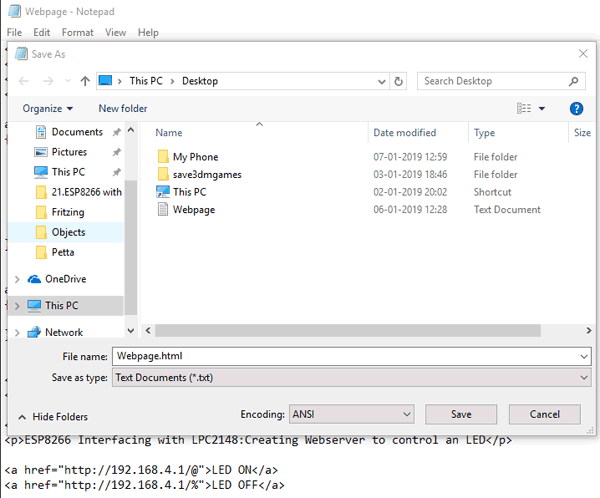
Task: Click the pin icon beside Pictures
Action: click(x=116, y=152)
